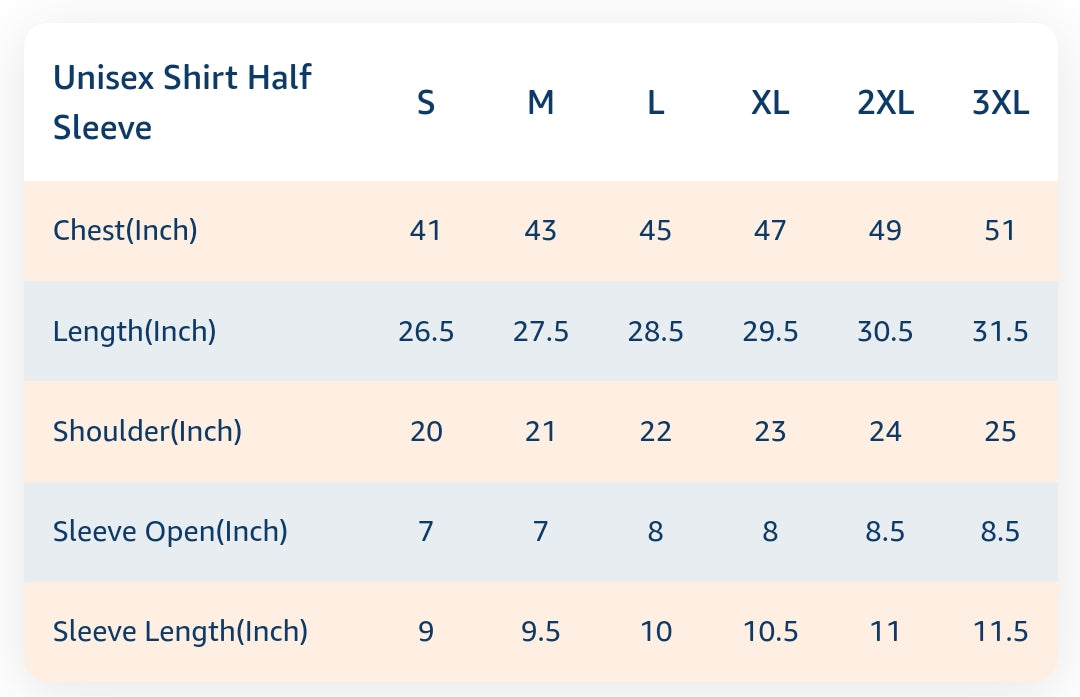Select the Sleeve Open(Inch) row label
The width and height of the screenshot is (1080, 697).
tap(170, 531)
